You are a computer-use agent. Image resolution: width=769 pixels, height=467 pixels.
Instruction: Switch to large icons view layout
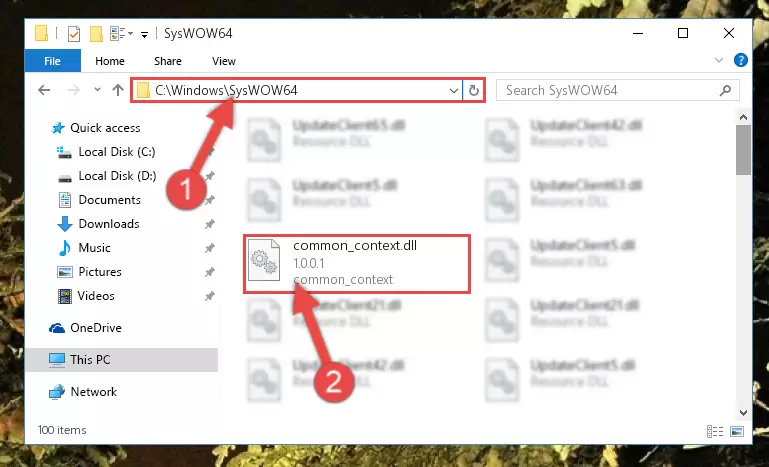737,431
